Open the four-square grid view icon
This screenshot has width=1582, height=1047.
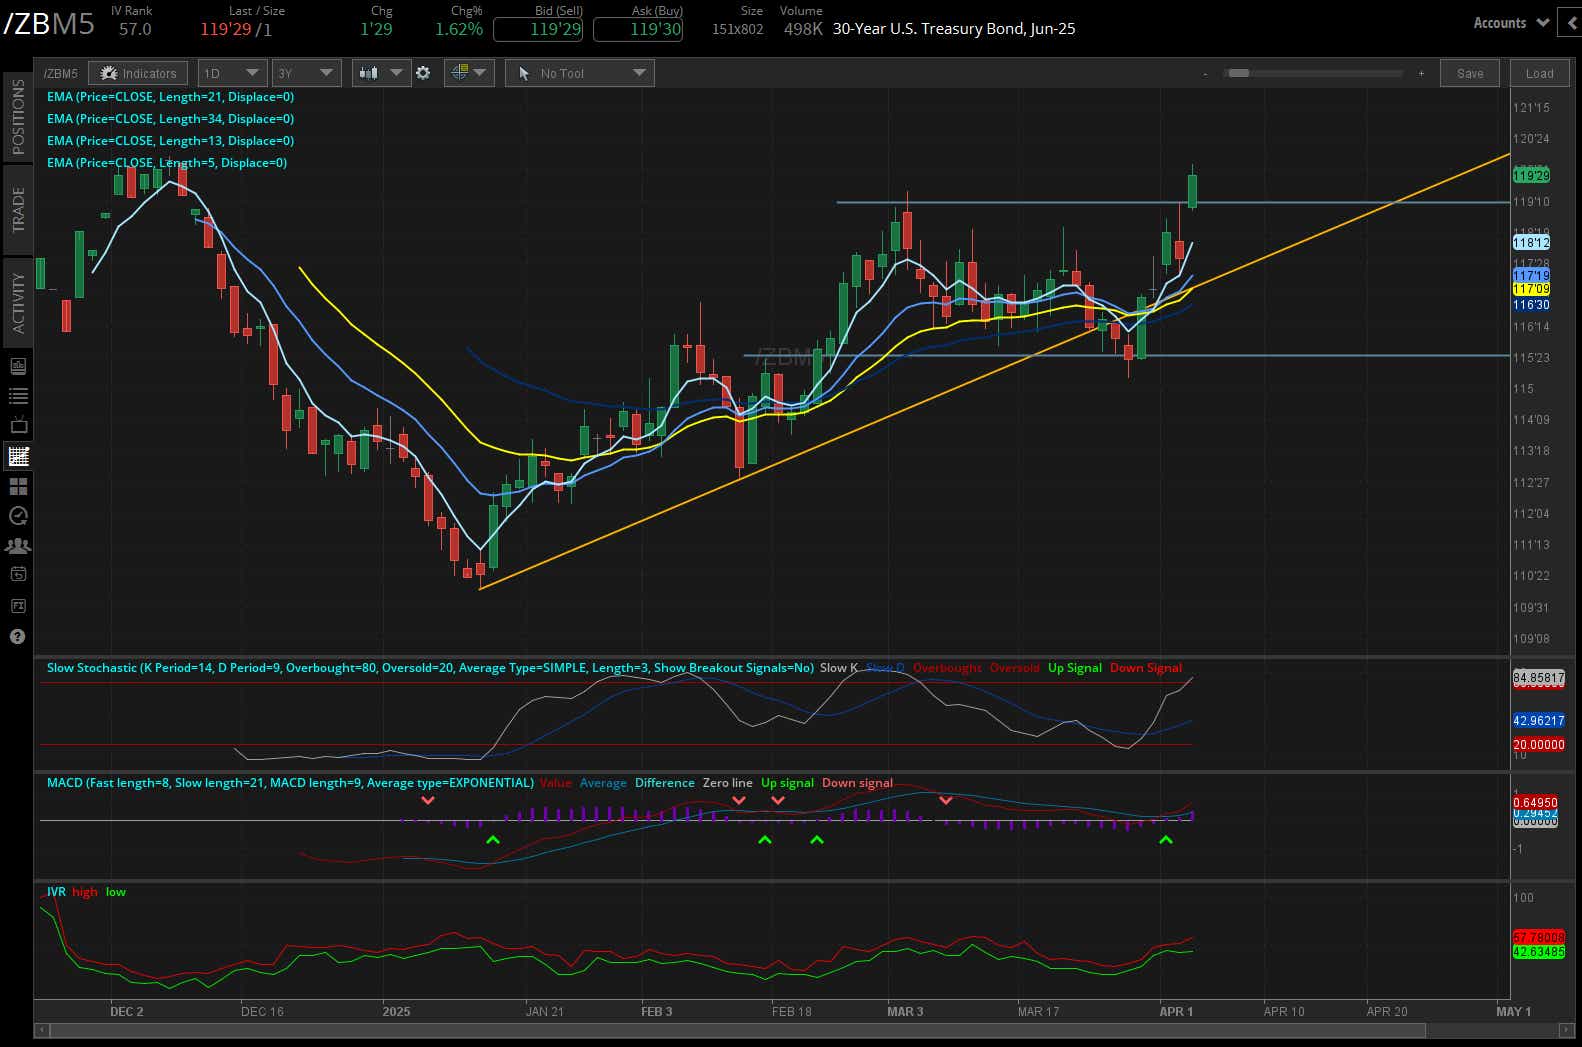tap(18, 486)
